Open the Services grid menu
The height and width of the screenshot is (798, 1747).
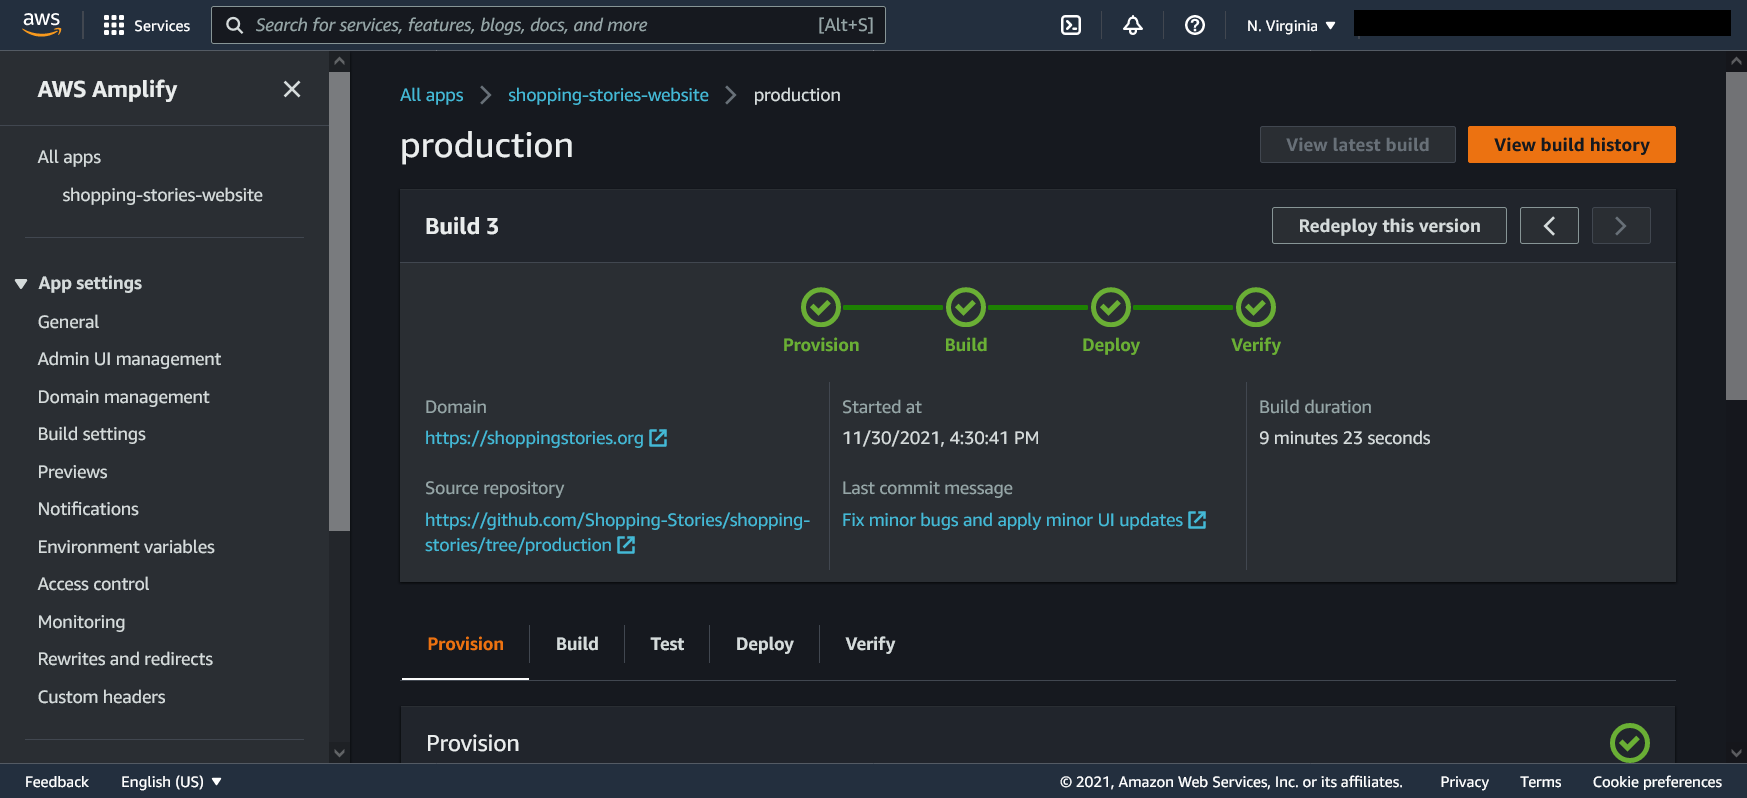point(147,25)
